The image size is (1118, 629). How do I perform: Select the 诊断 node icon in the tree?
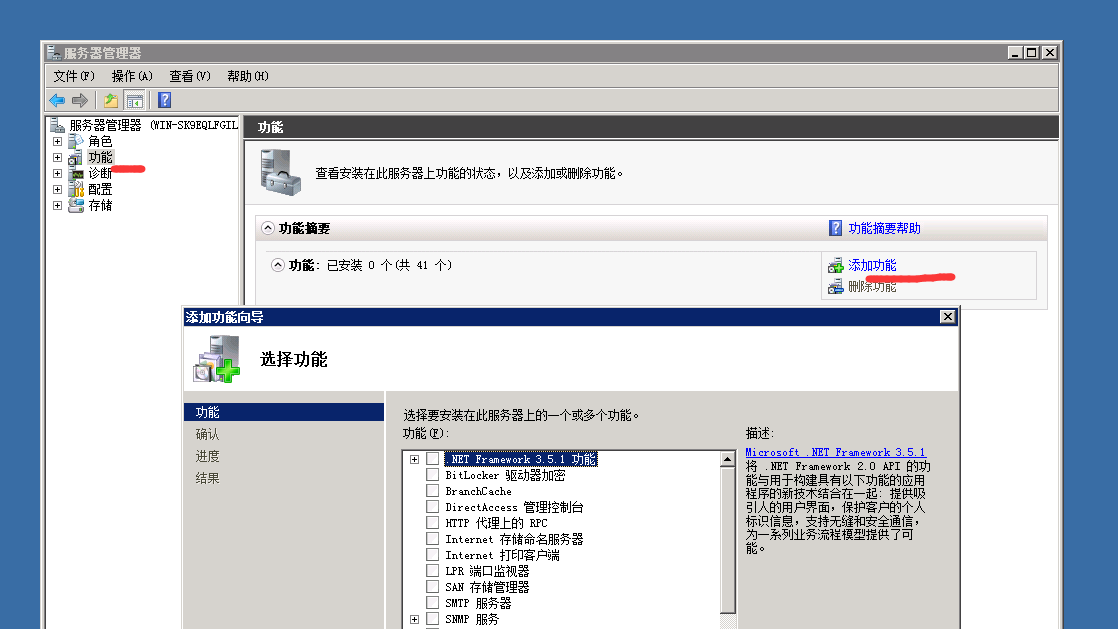[76, 173]
